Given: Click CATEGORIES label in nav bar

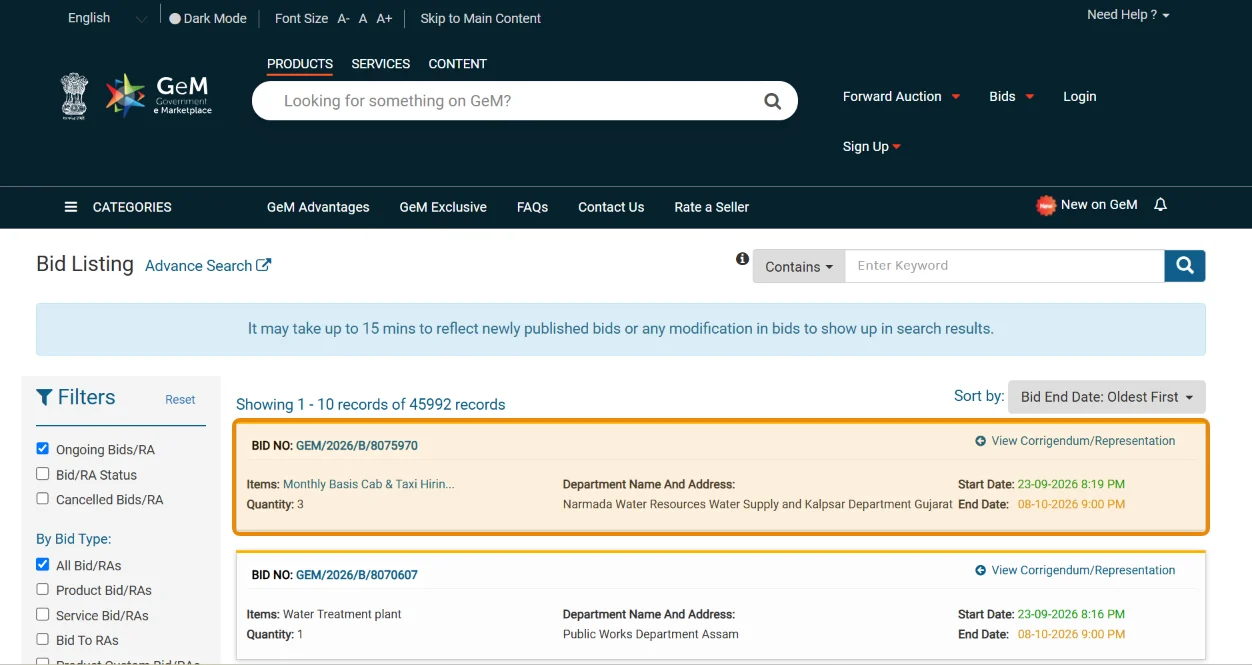Looking at the screenshot, I should [x=132, y=207].
